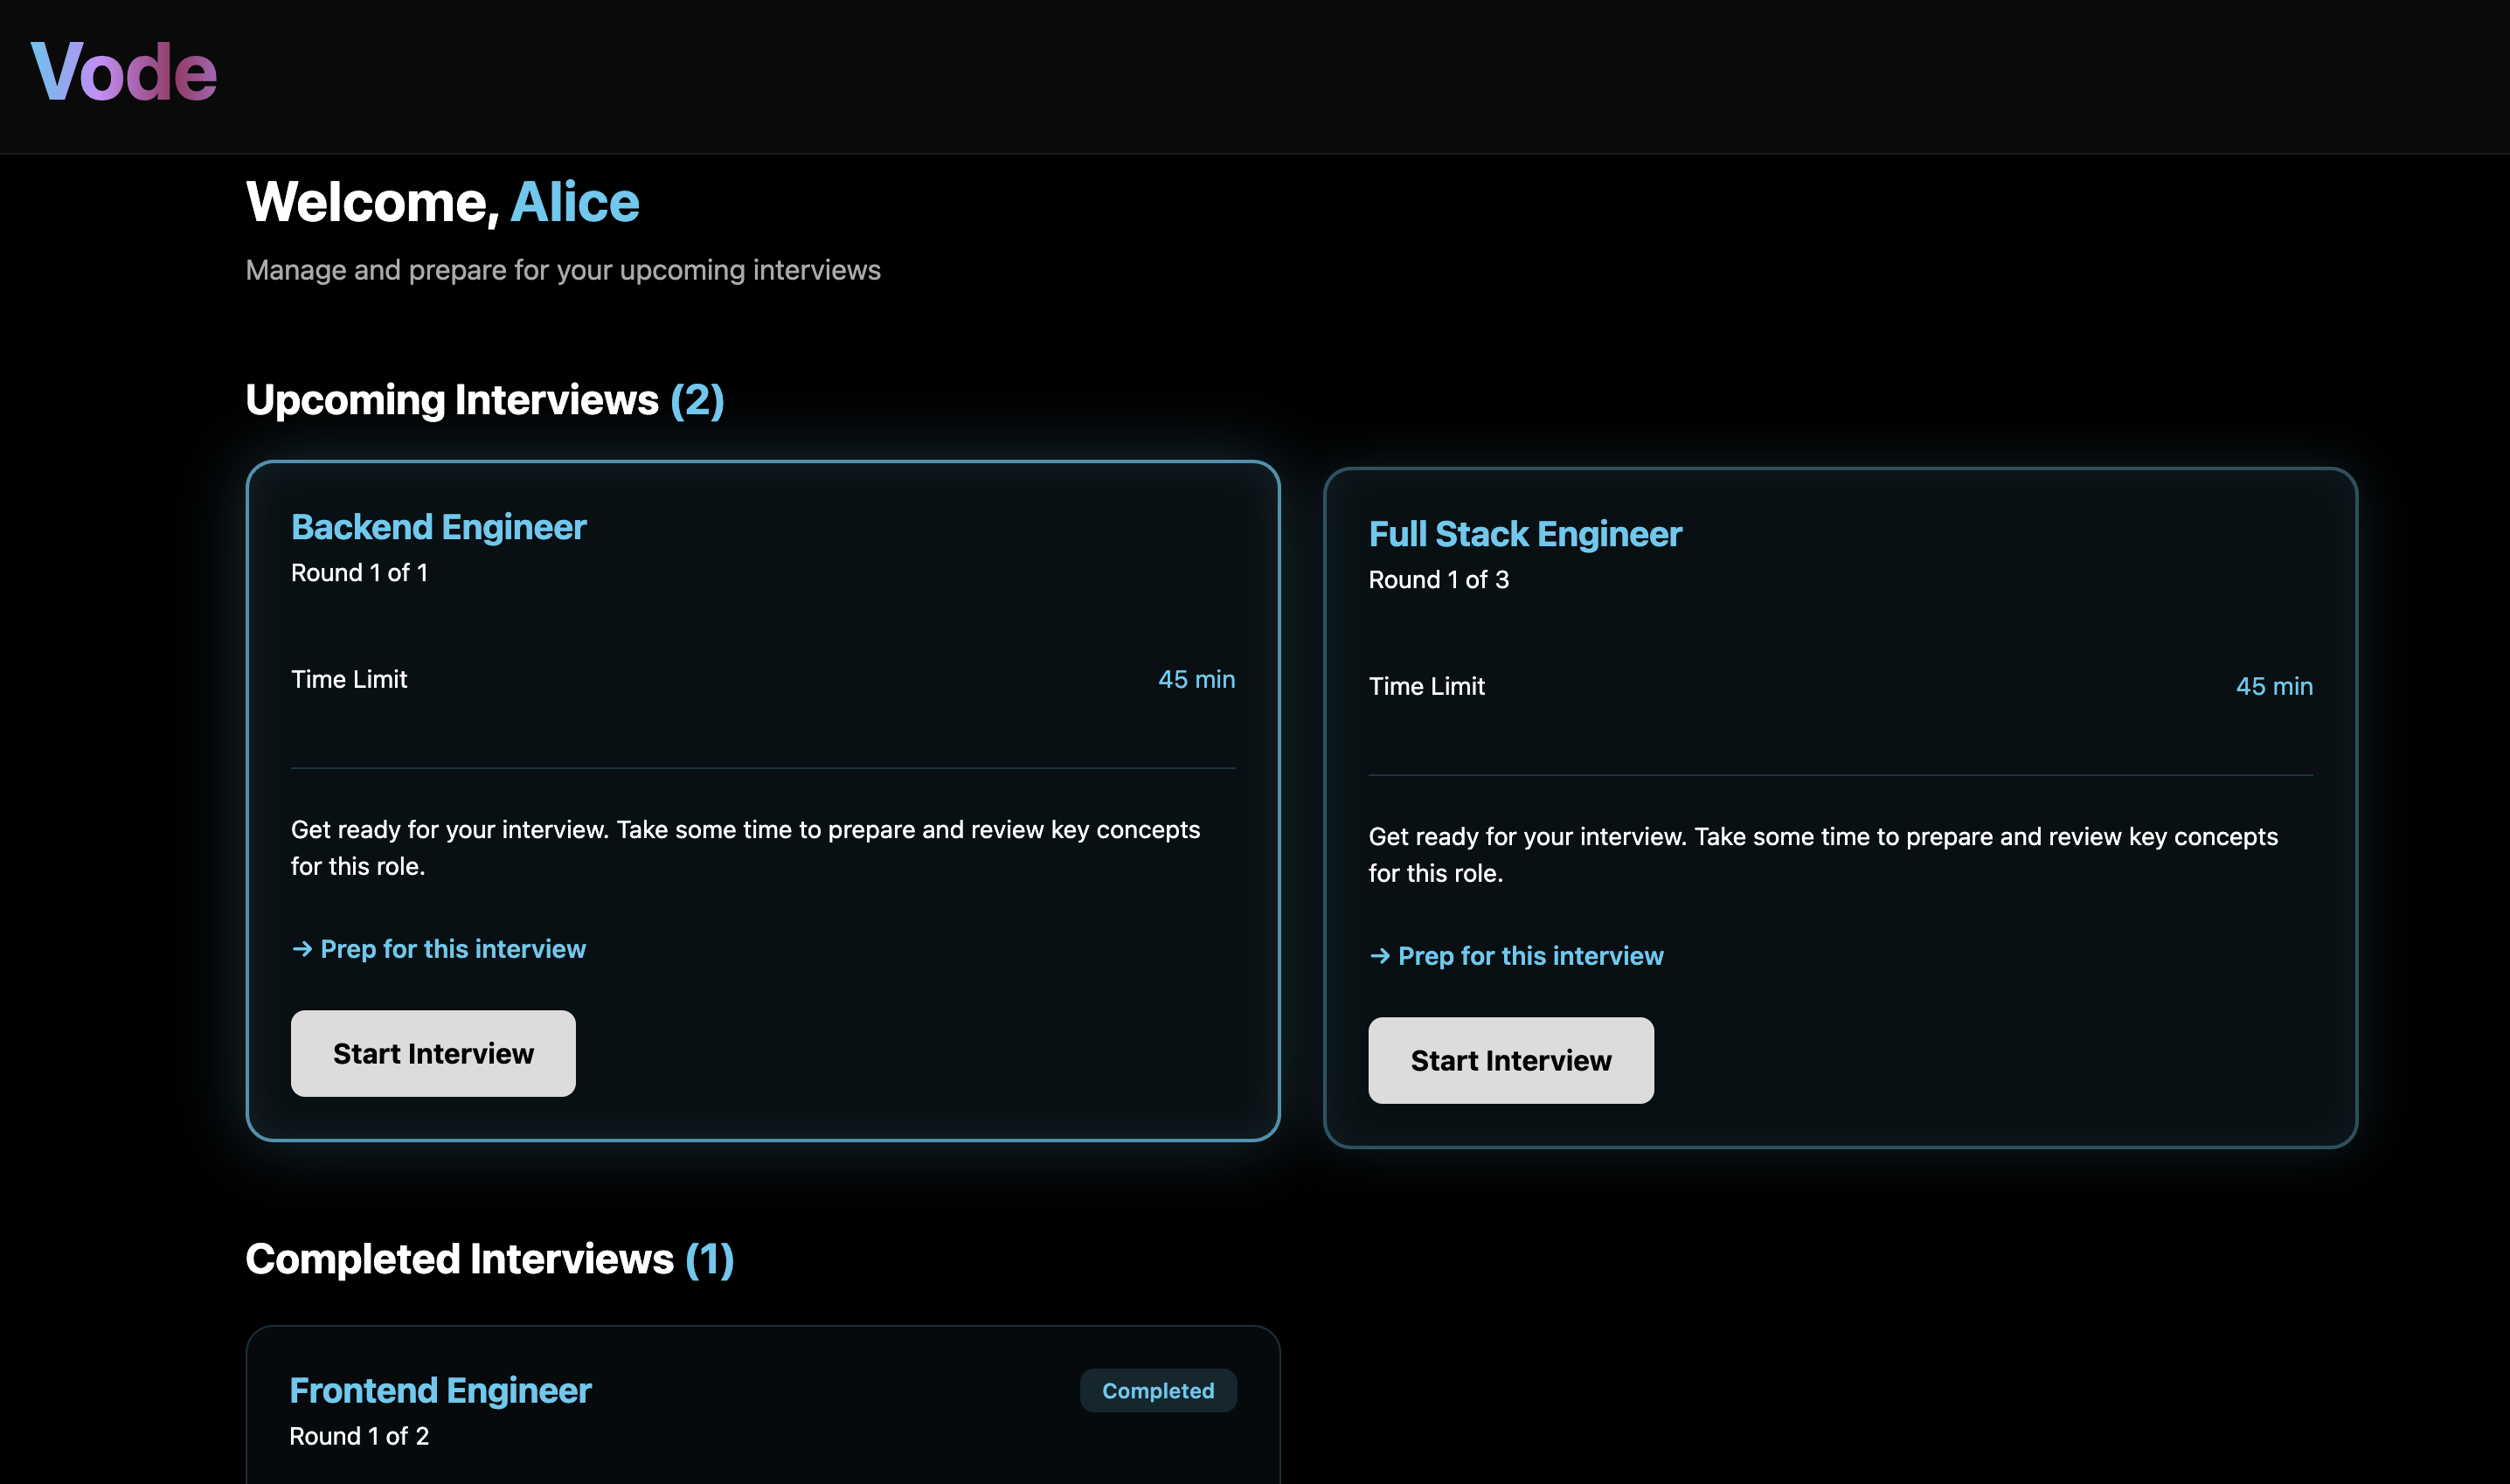Open the Frontend Engineer completed interview
This screenshot has width=2510, height=1484.
coord(440,1390)
